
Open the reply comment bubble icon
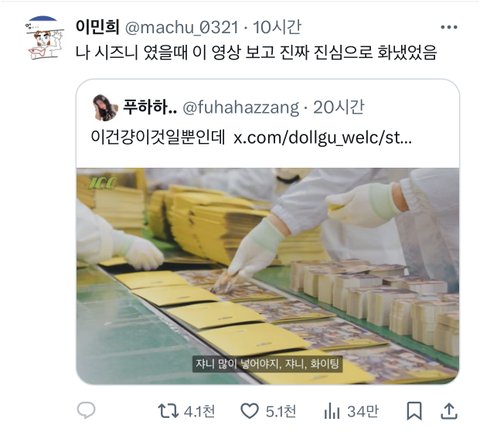coord(86,410)
